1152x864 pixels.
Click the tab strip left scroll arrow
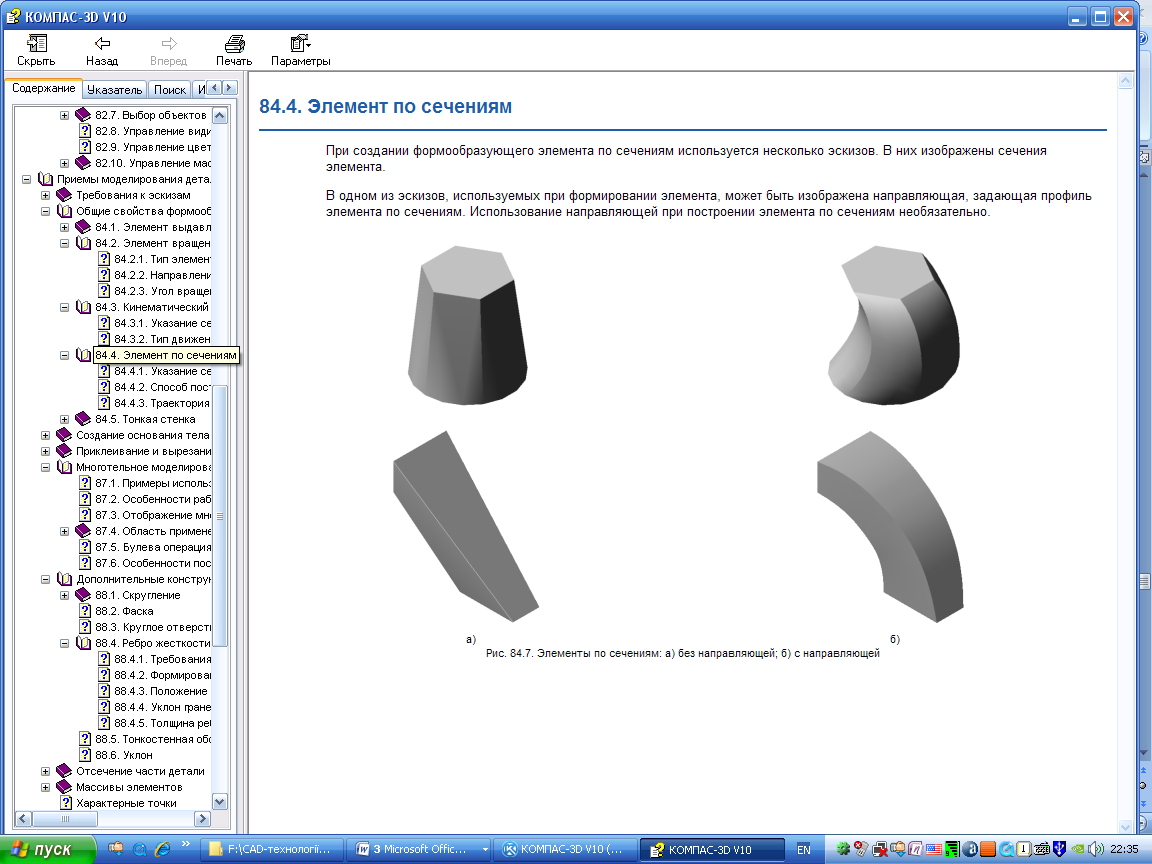click(x=215, y=88)
